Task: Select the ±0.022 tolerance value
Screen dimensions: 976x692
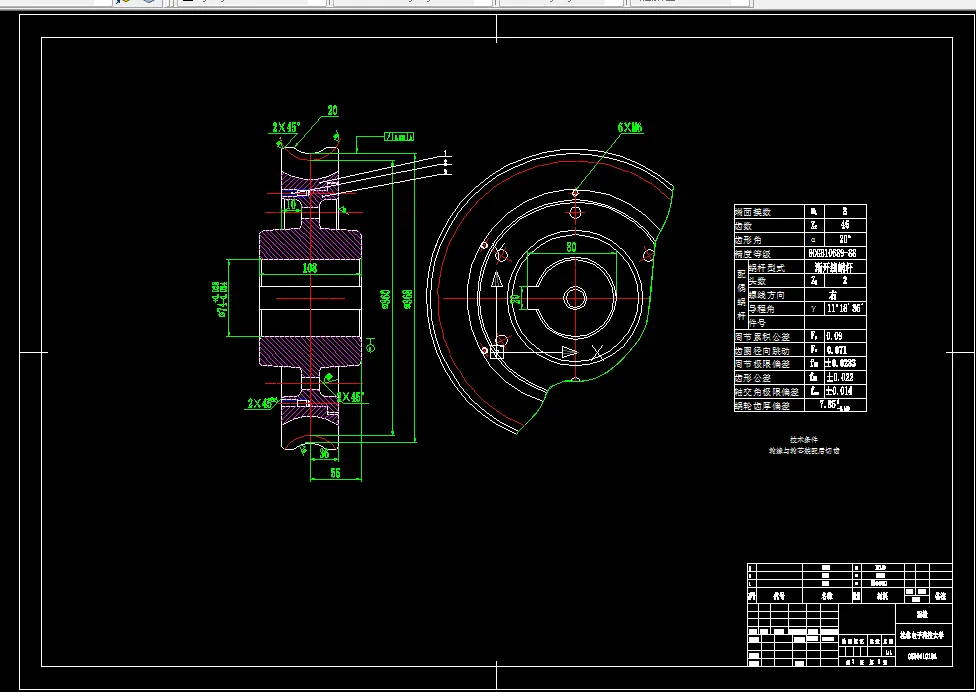Action: [839, 377]
